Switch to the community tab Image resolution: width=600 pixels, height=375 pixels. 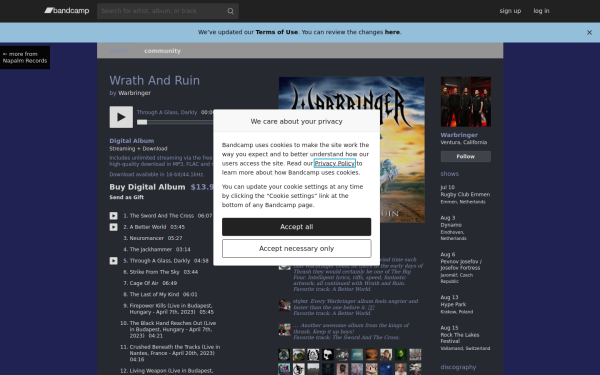pos(162,51)
